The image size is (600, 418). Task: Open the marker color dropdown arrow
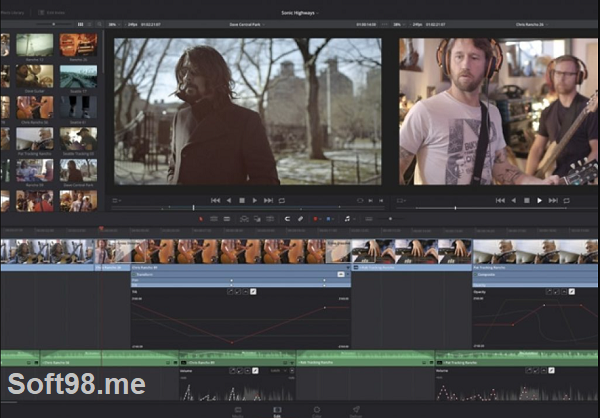333,219
